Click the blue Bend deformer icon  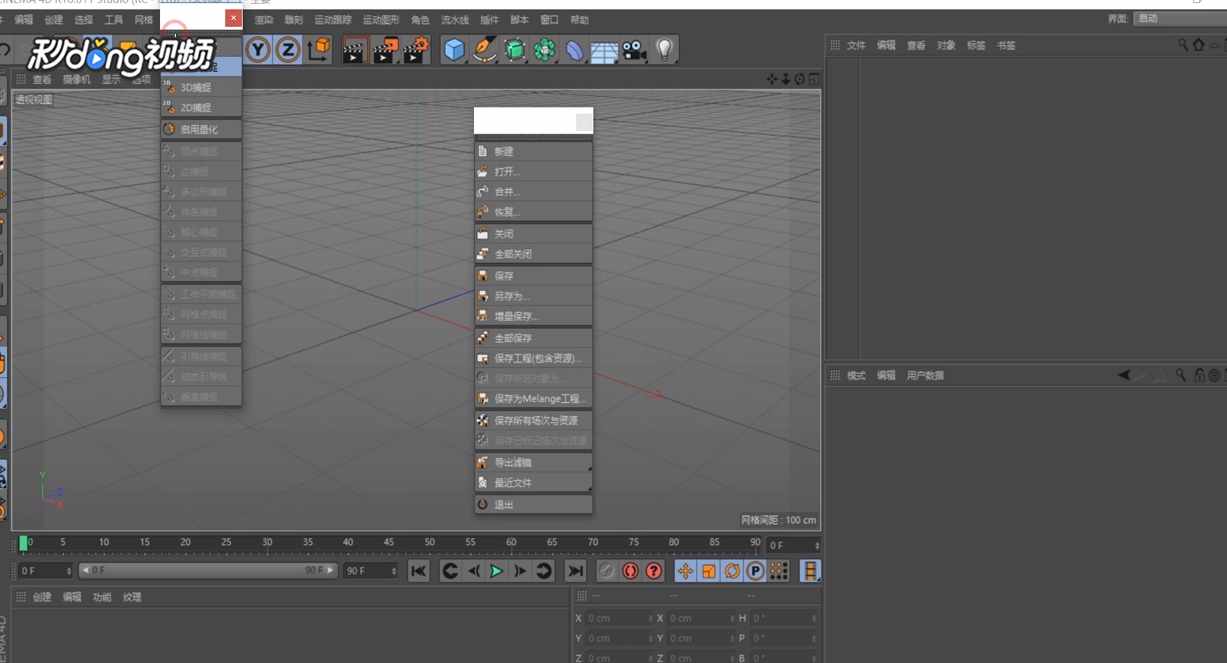click(x=575, y=49)
